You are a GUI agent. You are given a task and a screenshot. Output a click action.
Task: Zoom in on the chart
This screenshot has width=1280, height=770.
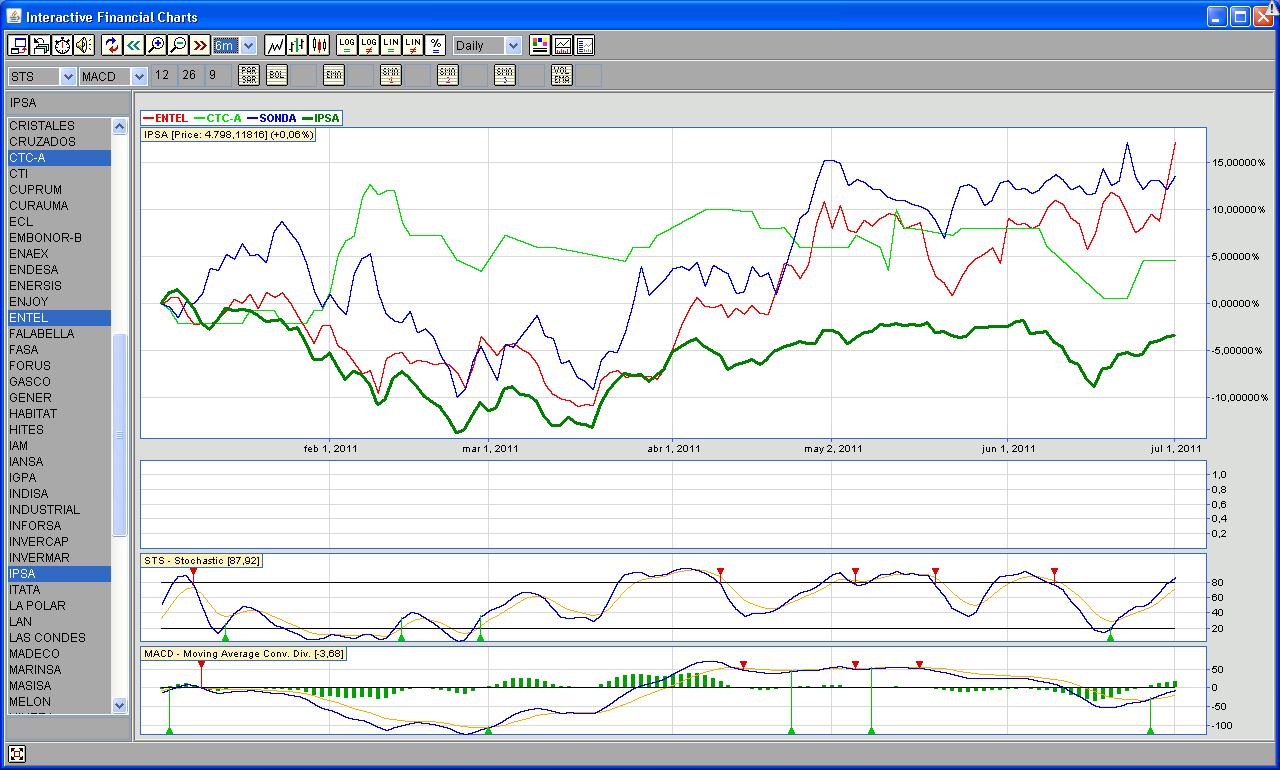(x=155, y=45)
